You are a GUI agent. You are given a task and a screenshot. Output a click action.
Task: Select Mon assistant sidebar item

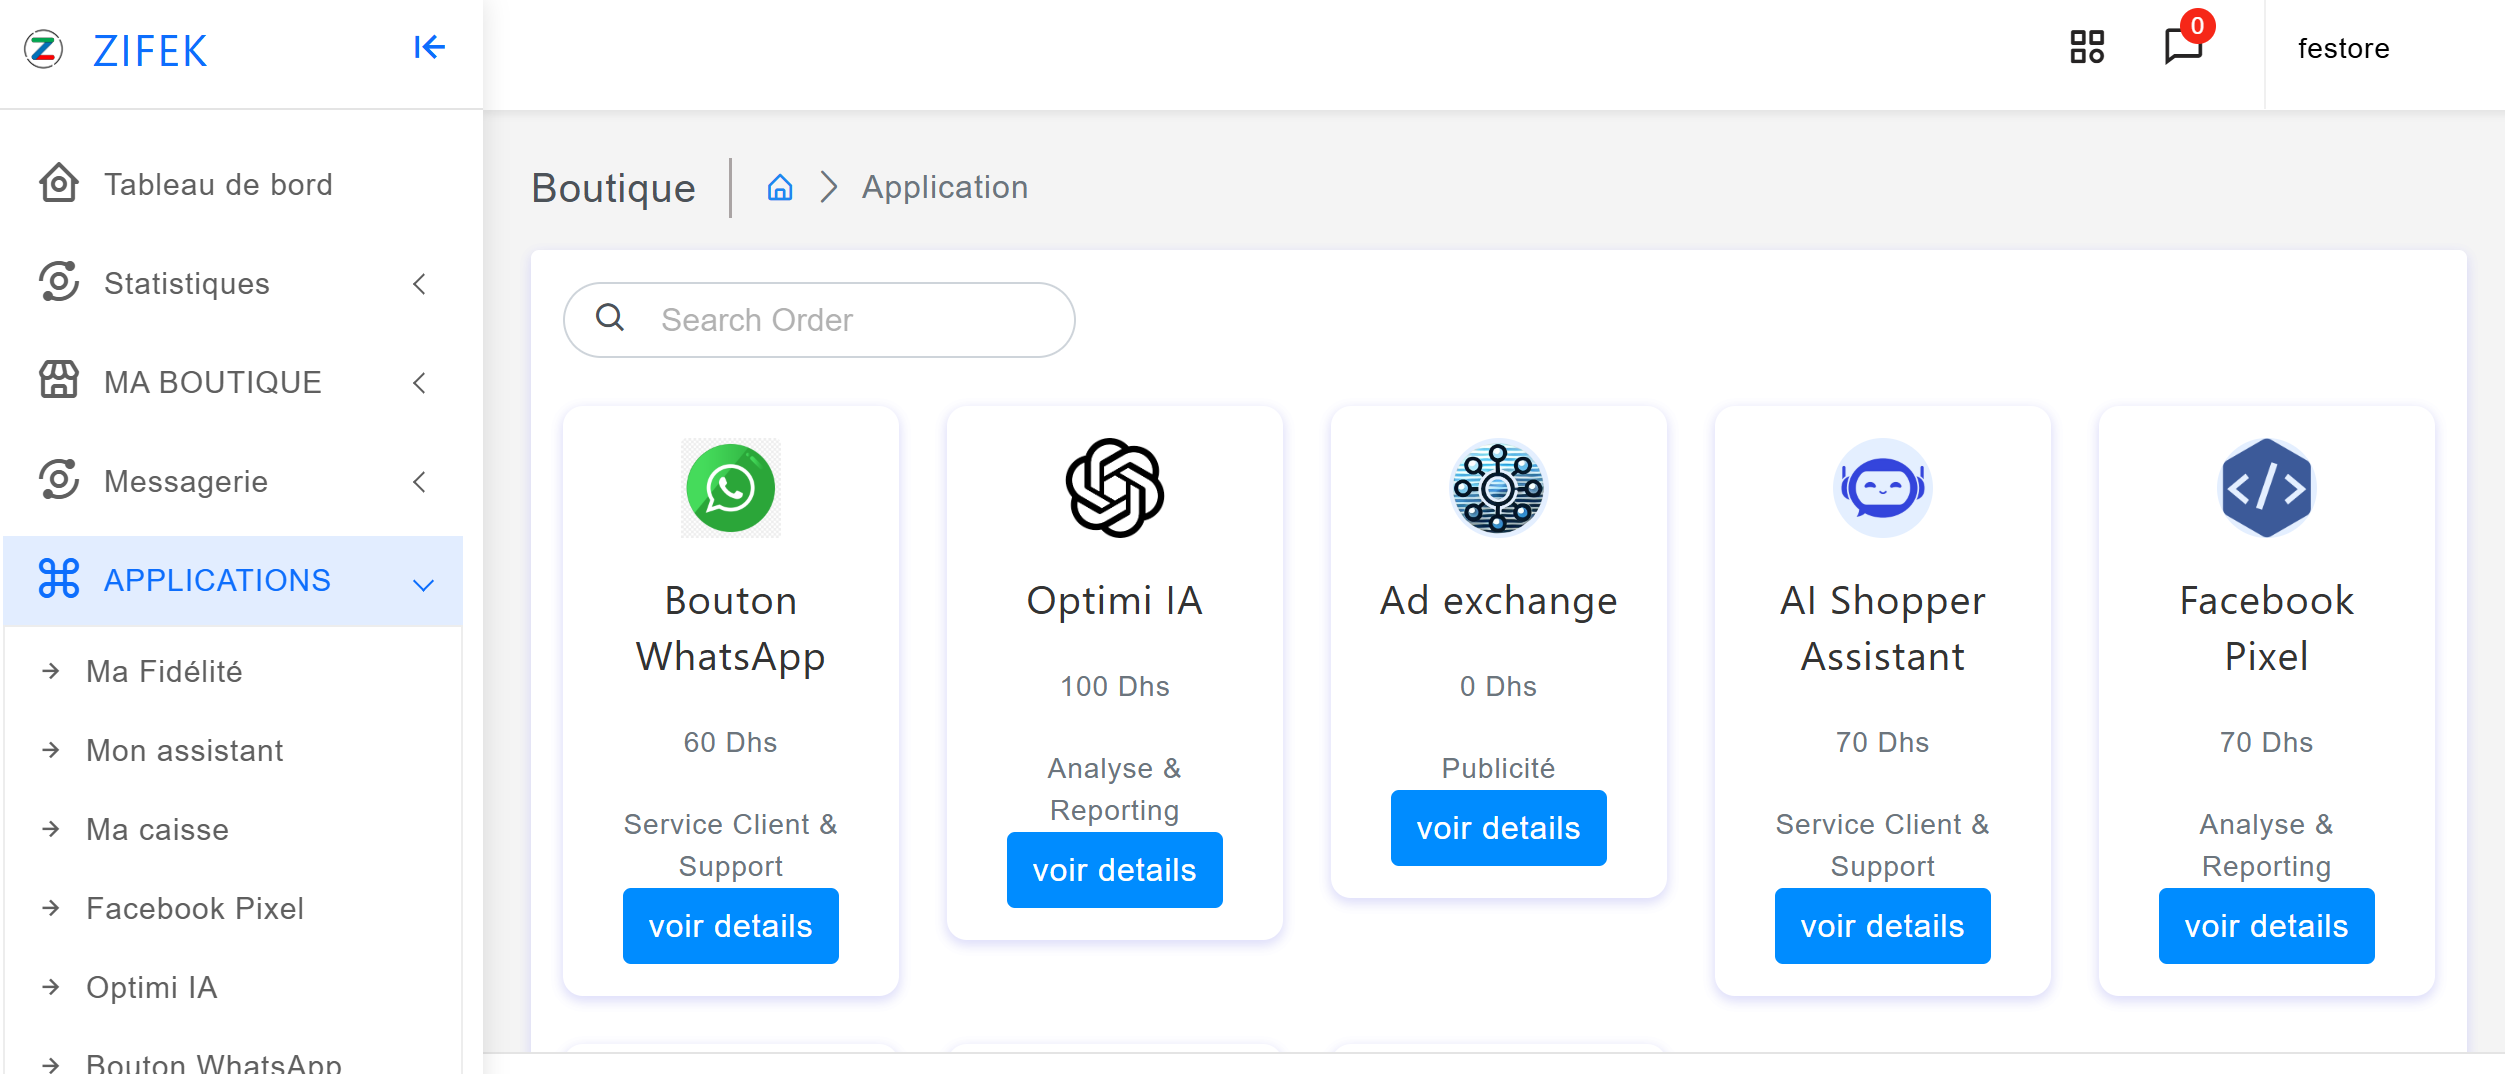click(x=184, y=751)
